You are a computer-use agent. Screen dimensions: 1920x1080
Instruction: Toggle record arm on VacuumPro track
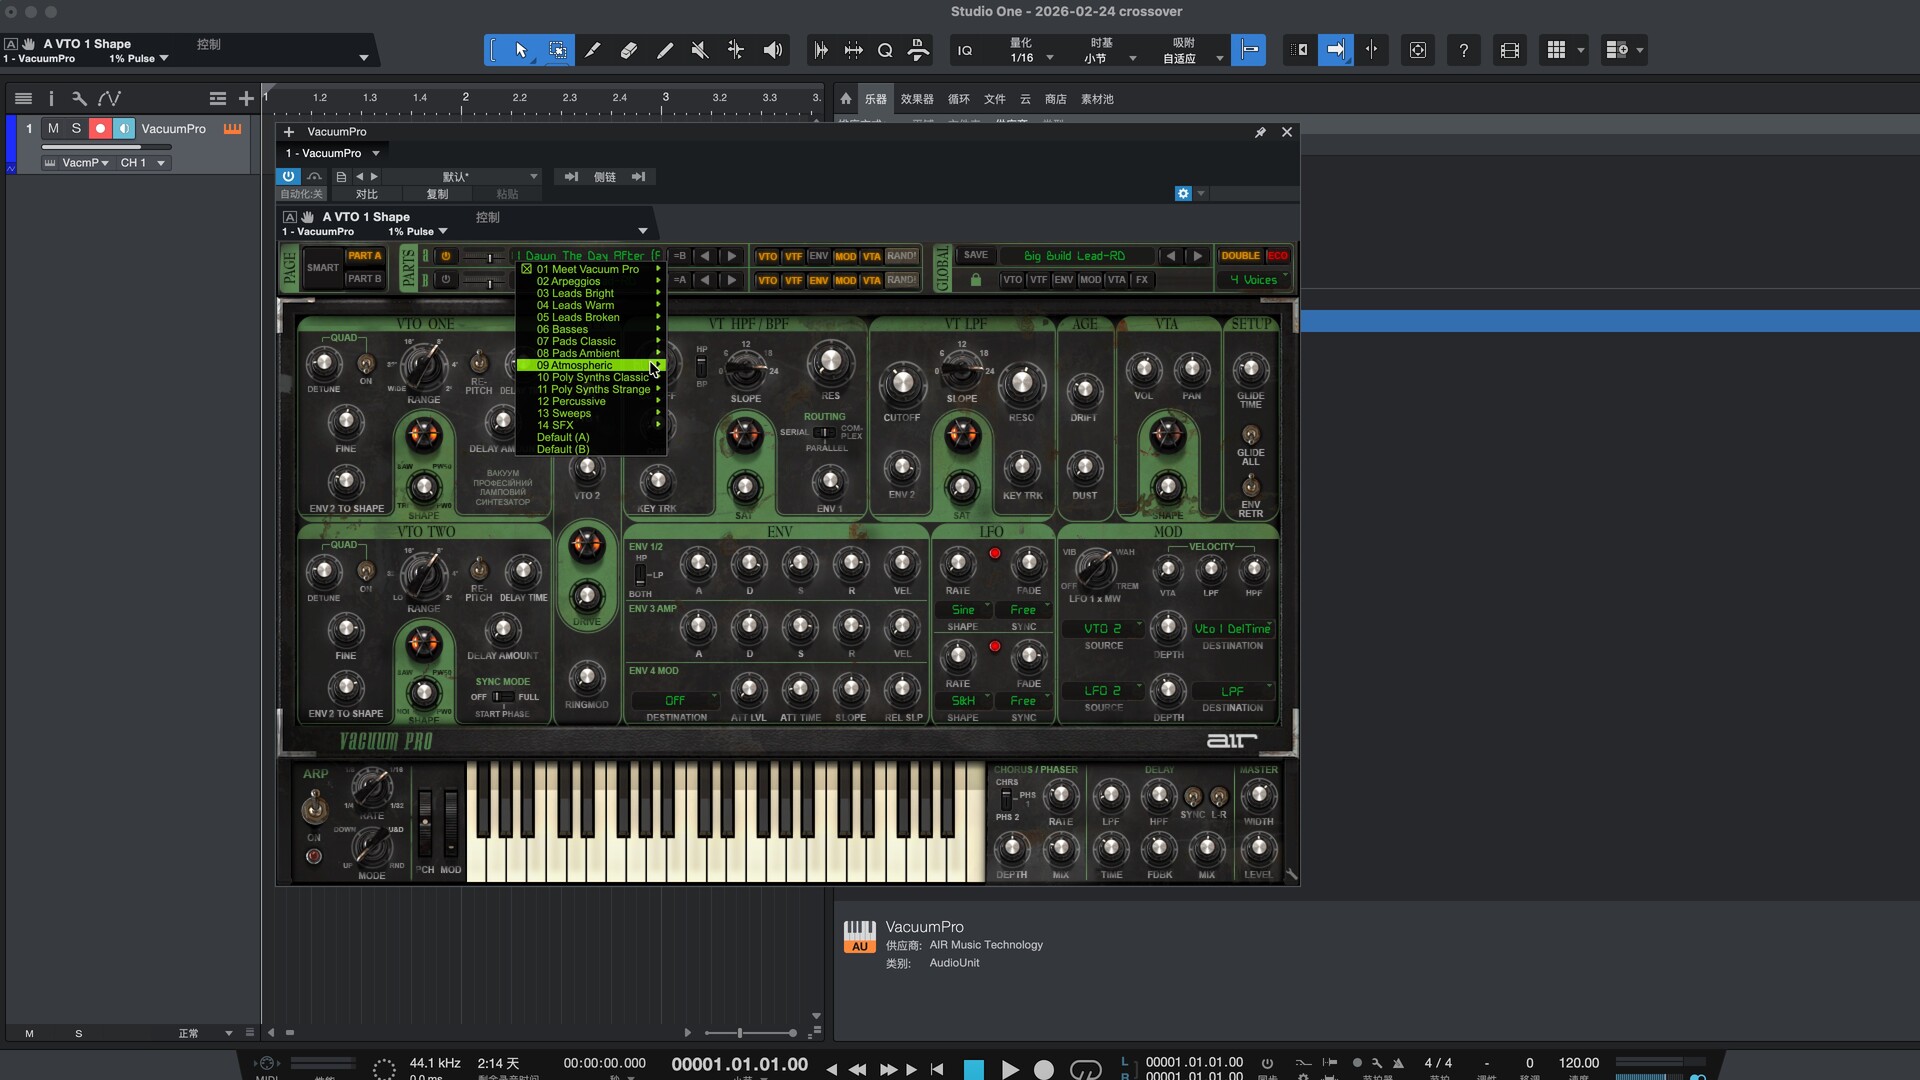tap(100, 128)
